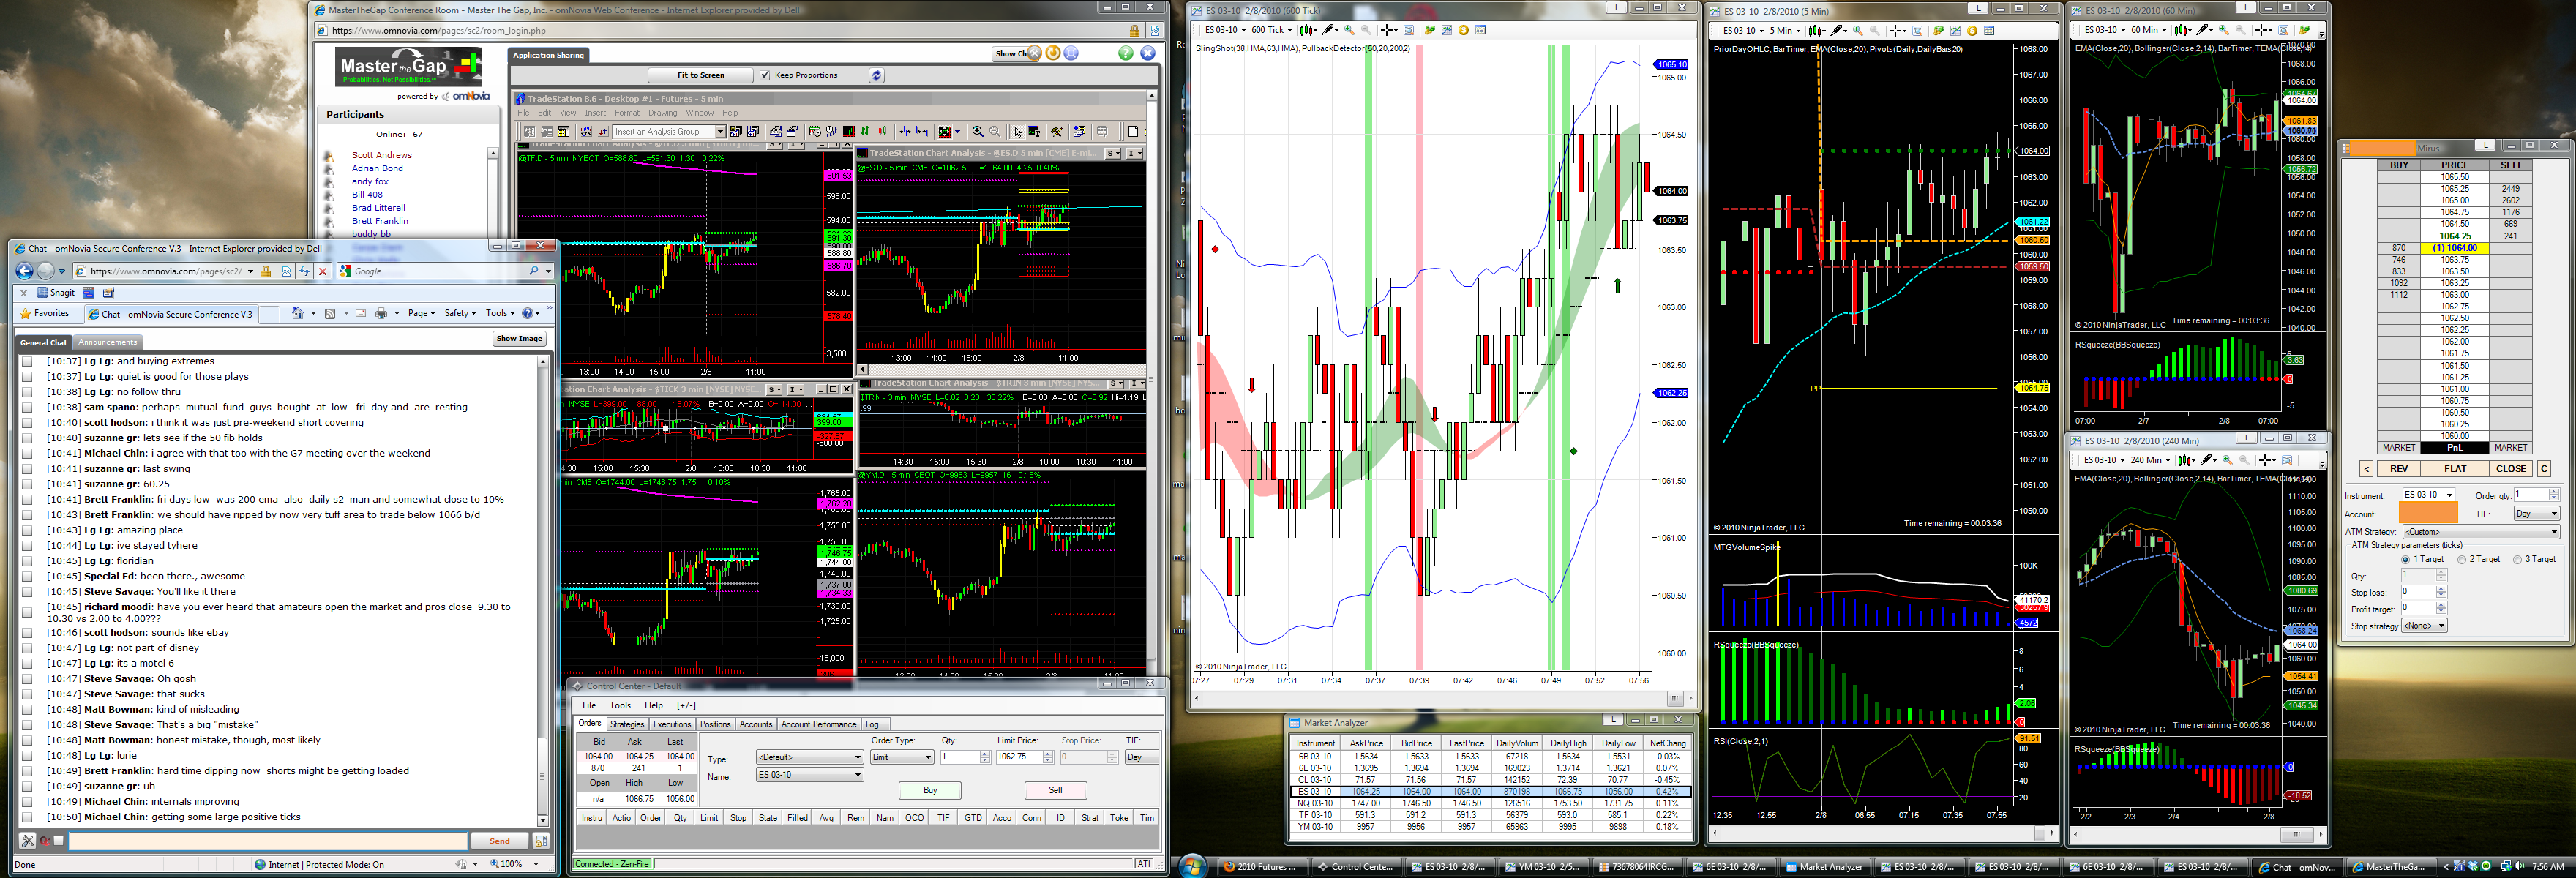The width and height of the screenshot is (2576, 878).
Task: Open ATM Strategy <Custom> dropdown
Action: [x=2480, y=532]
